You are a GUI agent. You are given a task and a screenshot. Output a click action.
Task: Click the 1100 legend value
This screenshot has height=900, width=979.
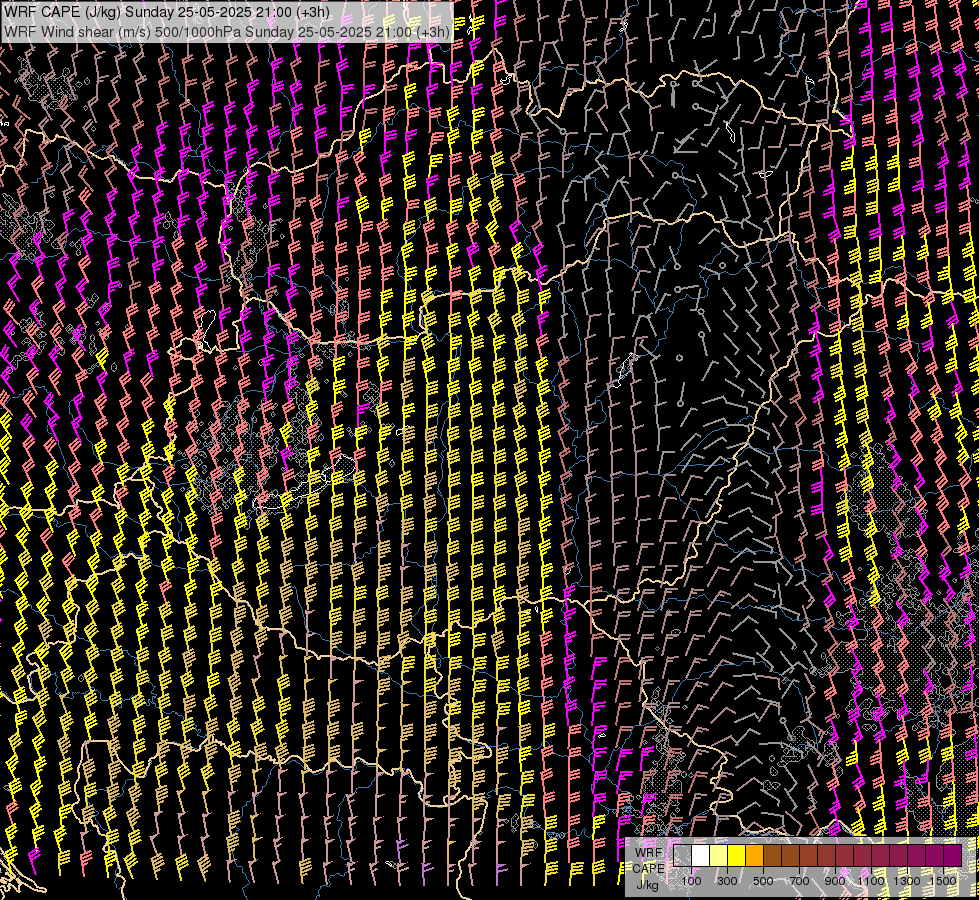(x=870, y=881)
